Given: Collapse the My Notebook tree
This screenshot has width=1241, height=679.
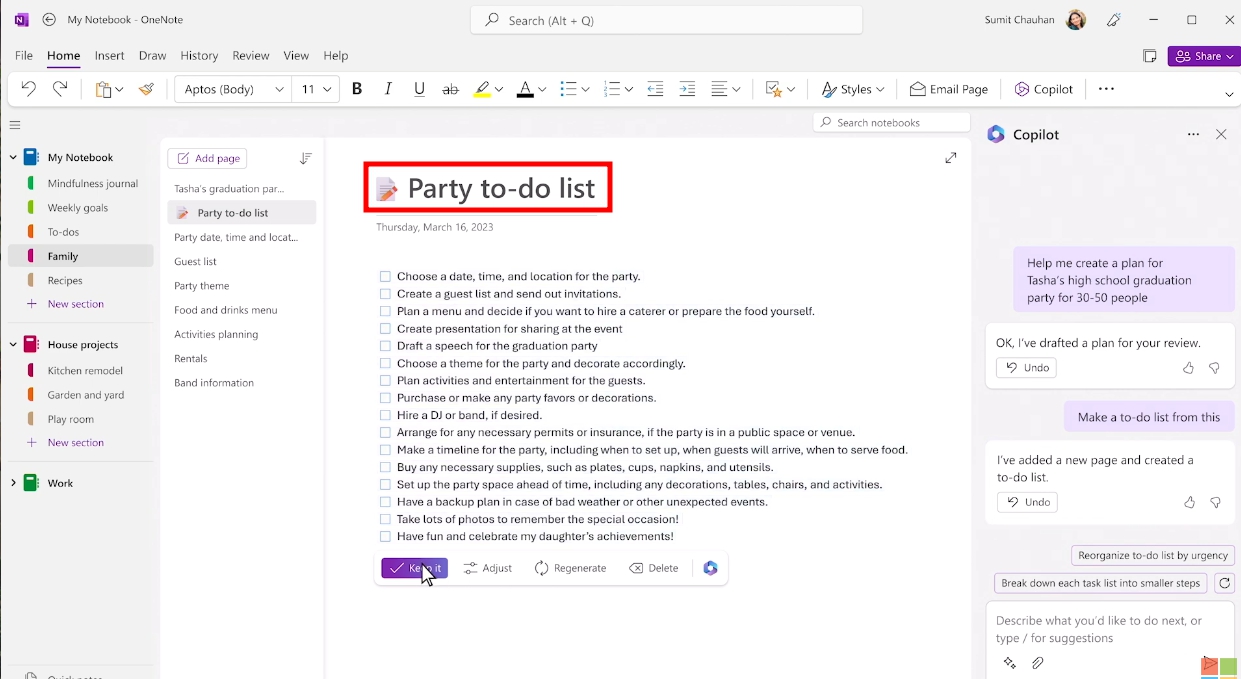Looking at the screenshot, I should (x=14, y=157).
